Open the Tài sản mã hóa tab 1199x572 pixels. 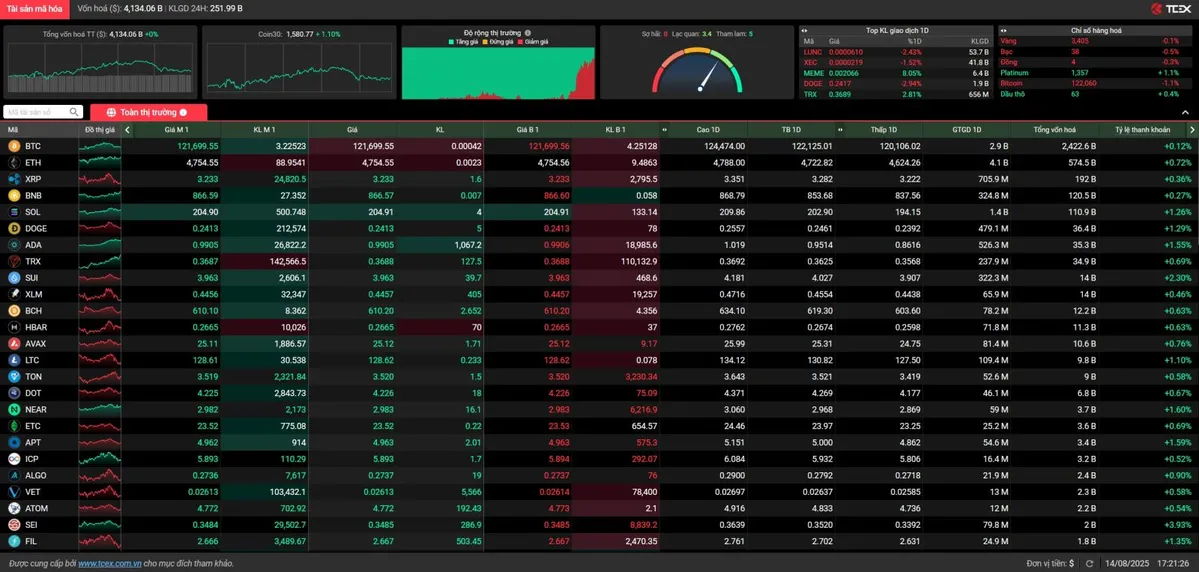pyautogui.click(x=35, y=9)
